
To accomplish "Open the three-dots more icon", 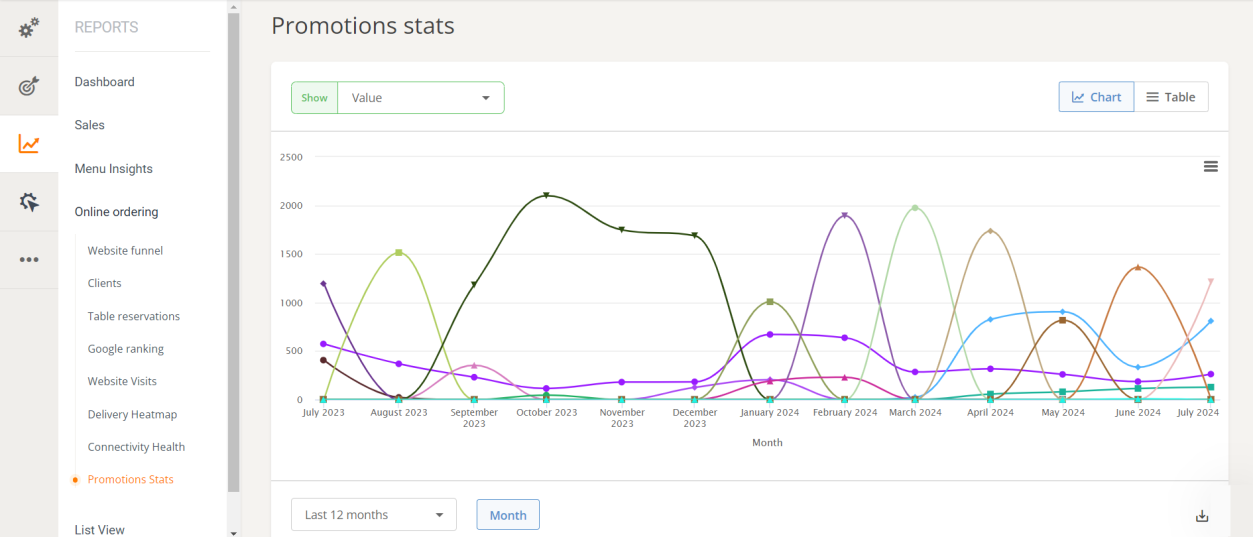I will 29,260.
